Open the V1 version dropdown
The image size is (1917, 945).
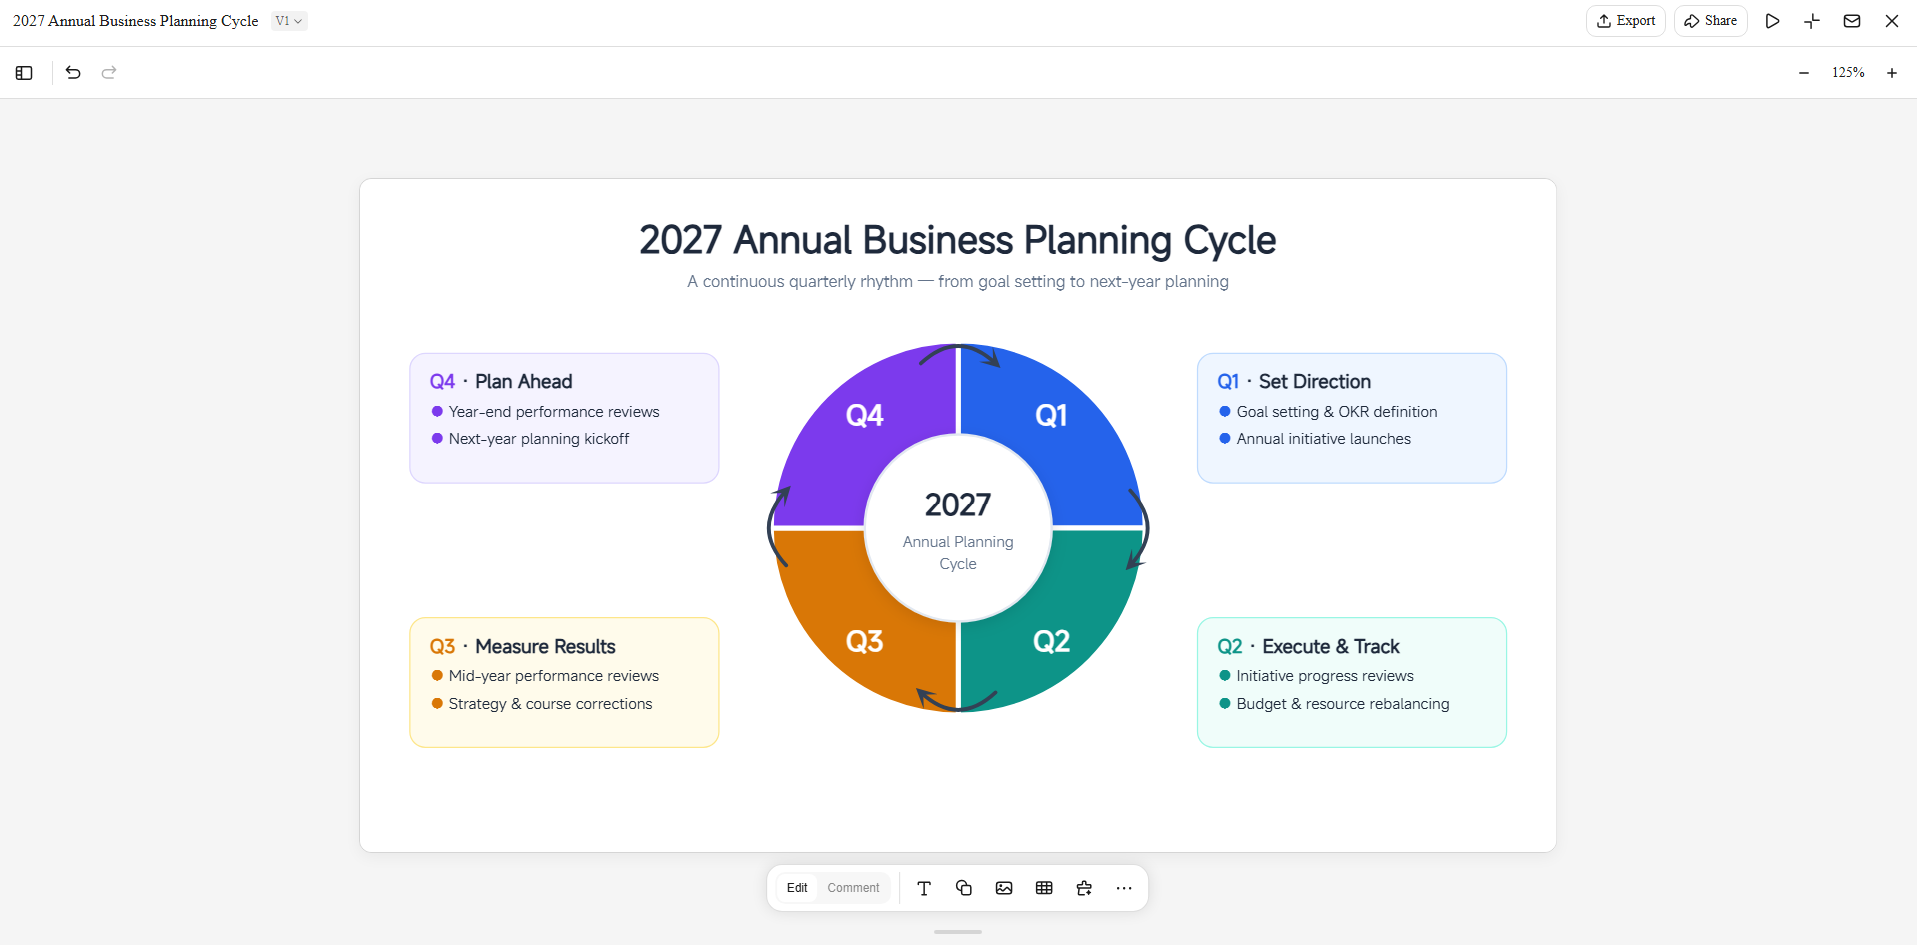coord(289,21)
